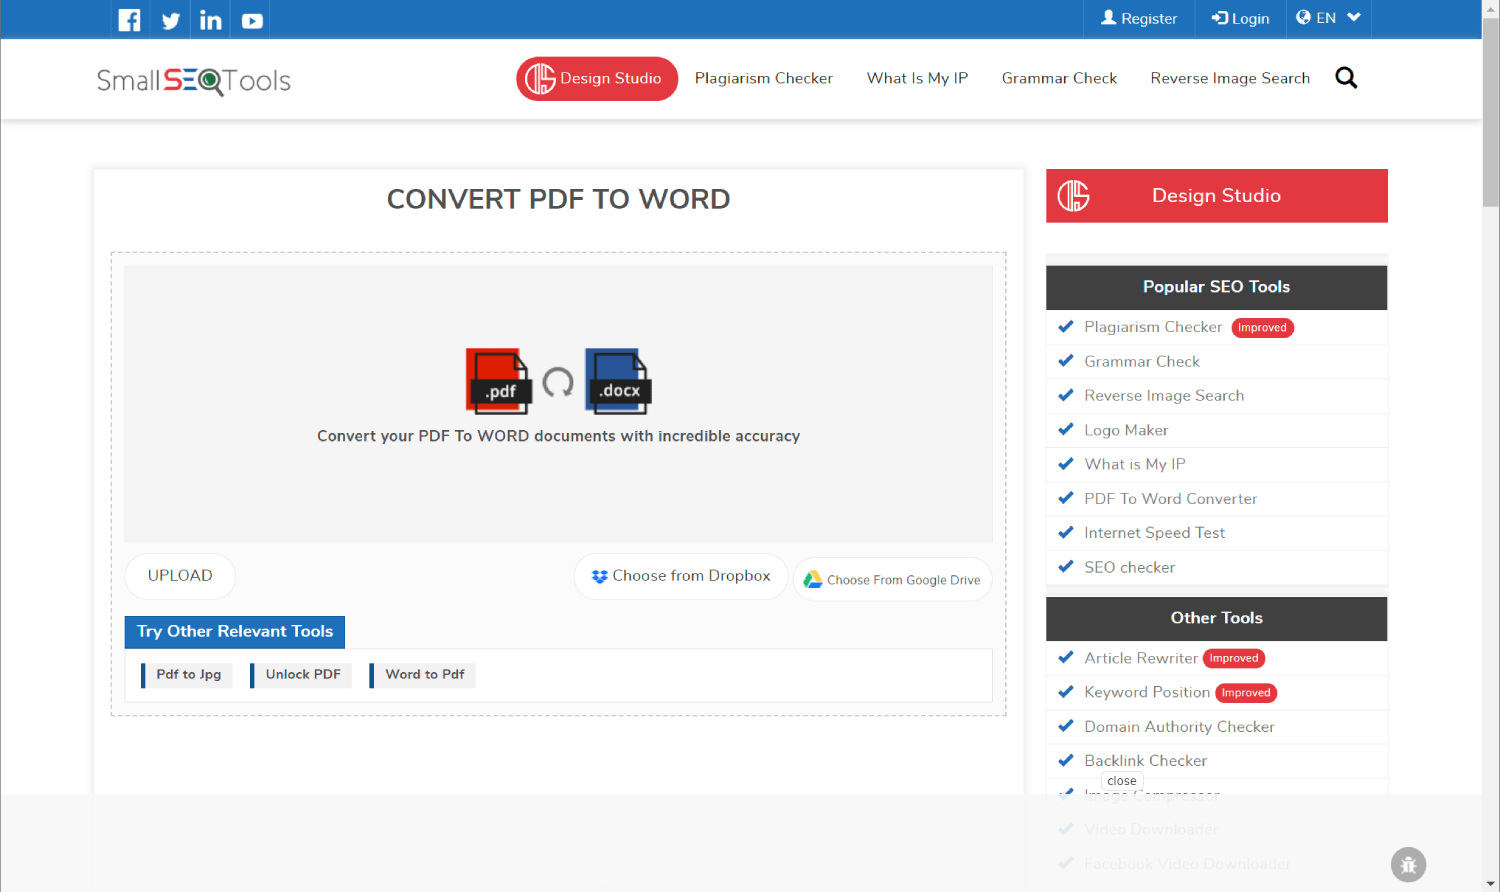This screenshot has width=1500, height=892.
Task: Open the LinkedIn social icon
Action: pos(210,20)
